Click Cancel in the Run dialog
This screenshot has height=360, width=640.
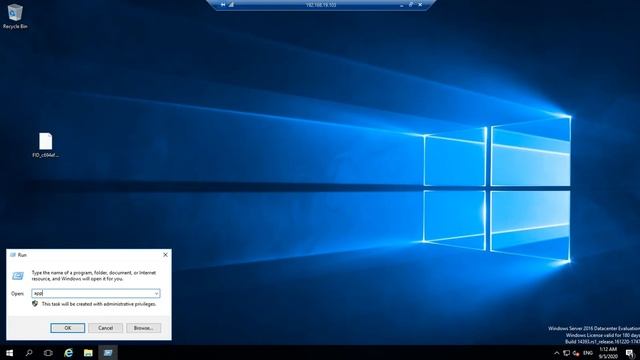pos(105,328)
